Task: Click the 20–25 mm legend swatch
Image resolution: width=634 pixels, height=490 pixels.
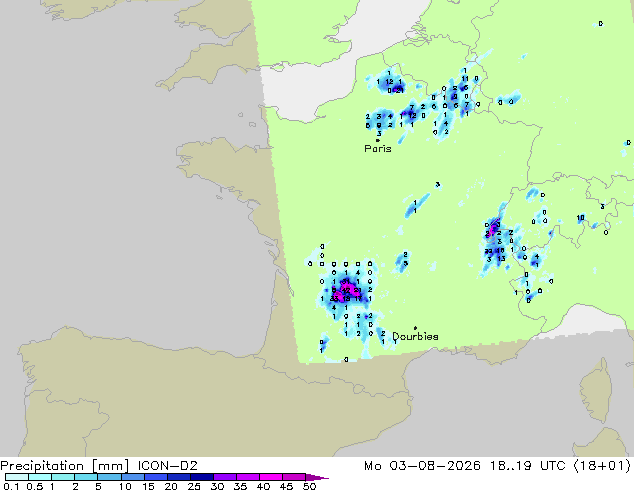Action: coord(178,477)
